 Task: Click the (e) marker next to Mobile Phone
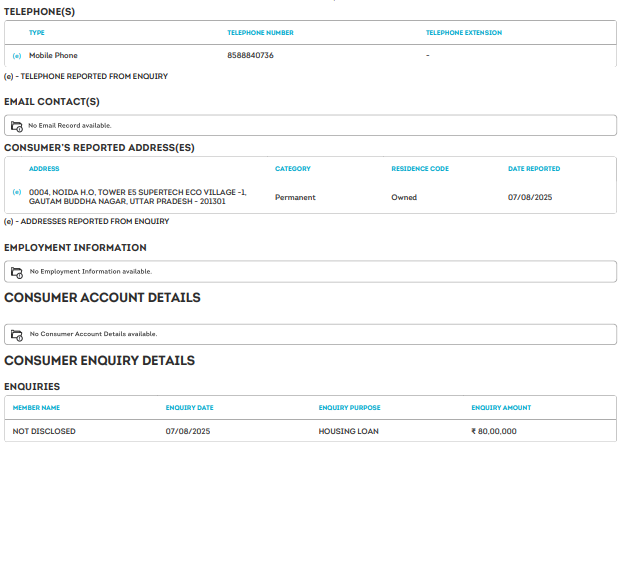click(16, 56)
